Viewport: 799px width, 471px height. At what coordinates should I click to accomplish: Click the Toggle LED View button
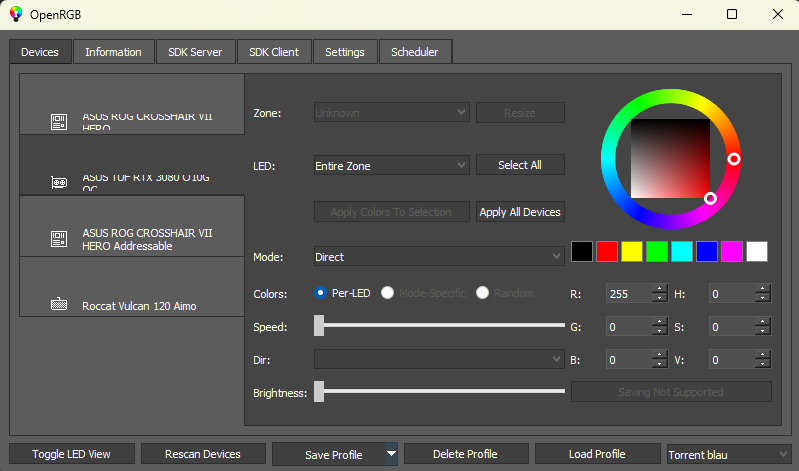pos(72,454)
